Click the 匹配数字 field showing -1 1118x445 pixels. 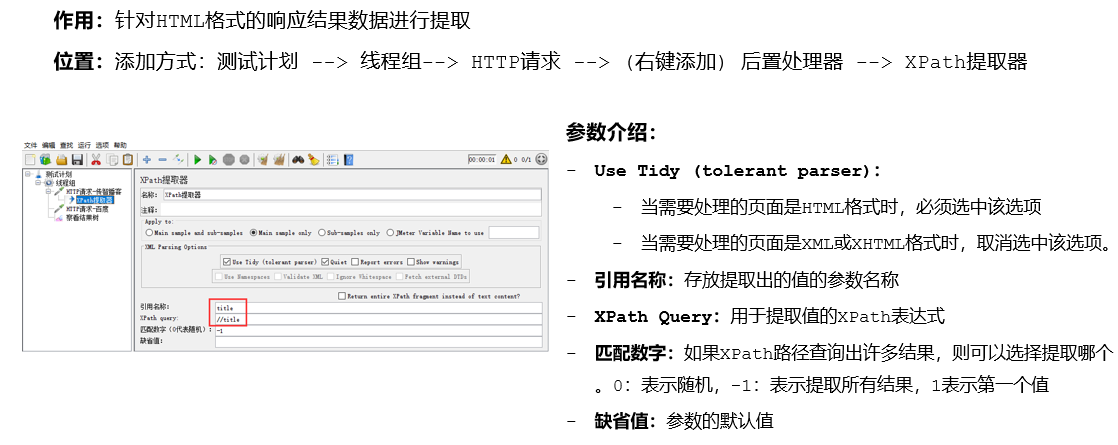click(379, 331)
